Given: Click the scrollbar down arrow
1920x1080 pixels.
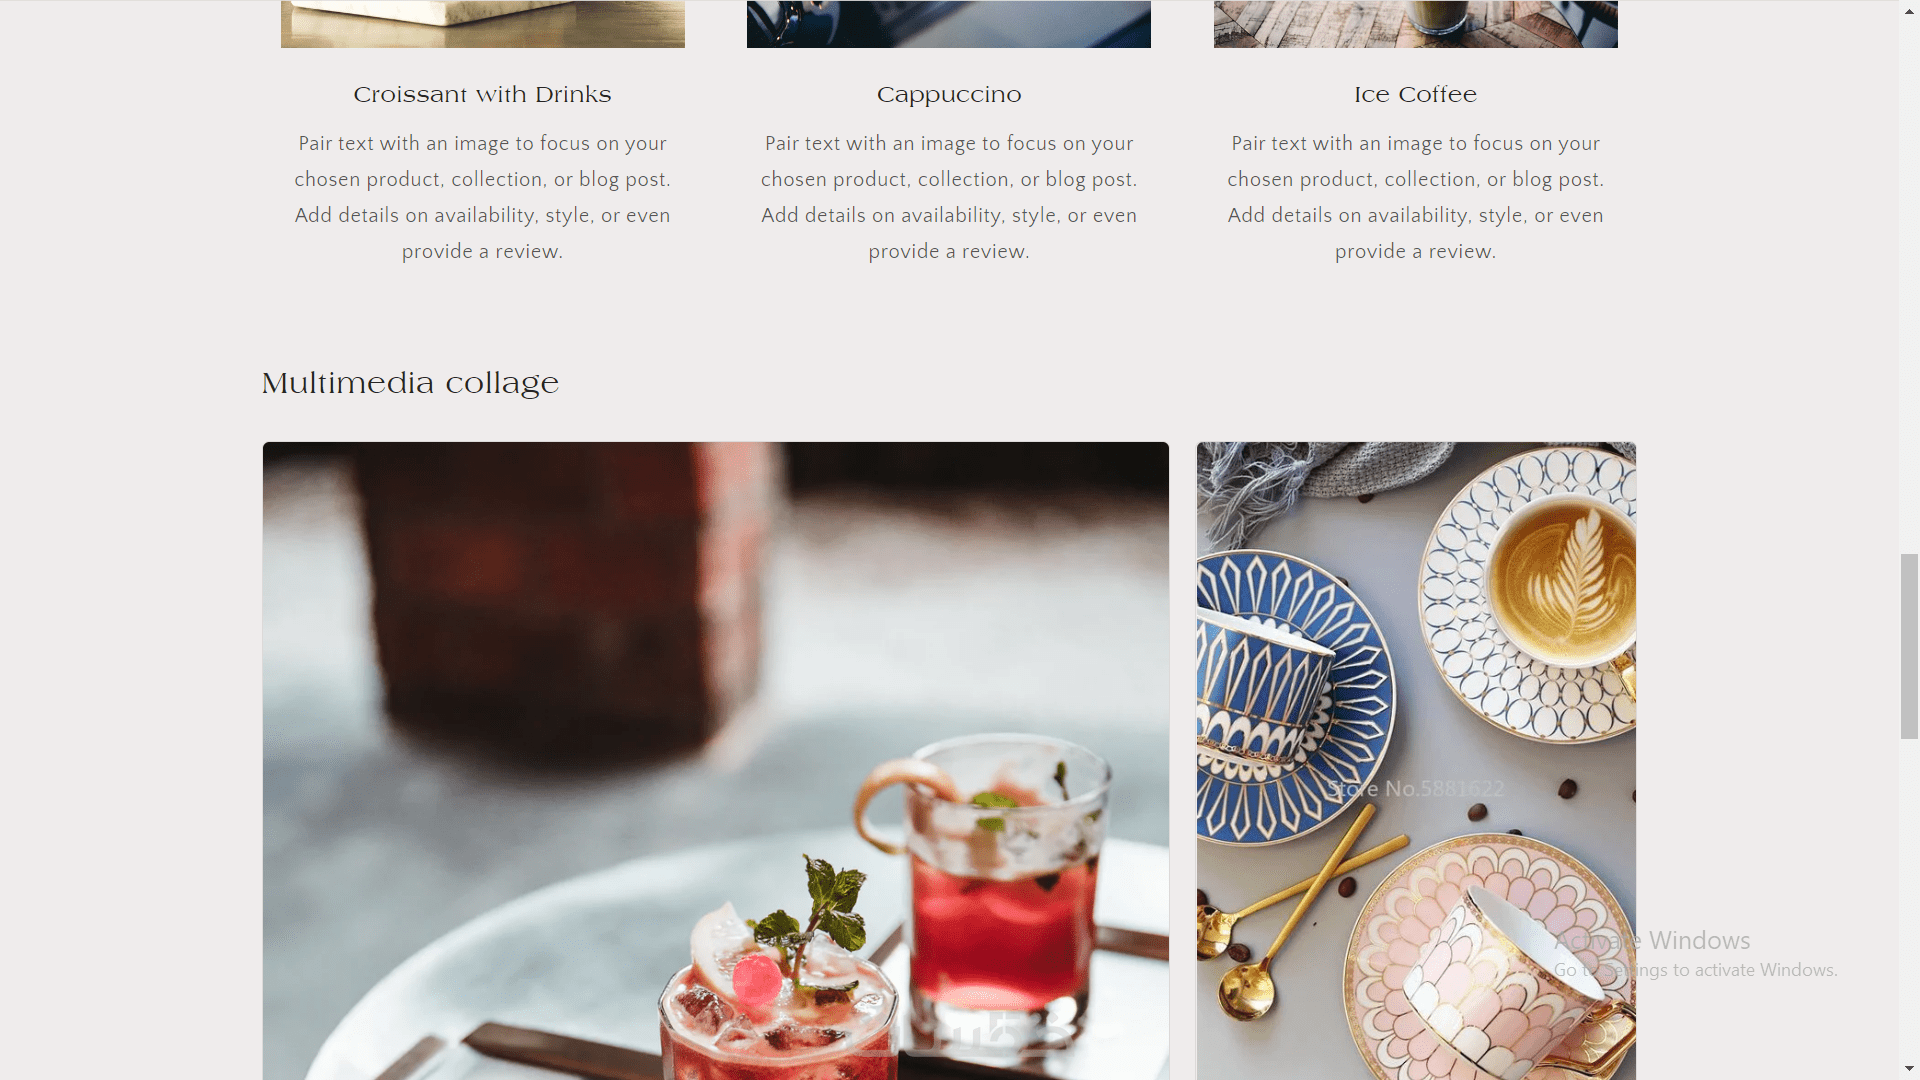Looking at the screenshot, I should click(1909, 1070).
